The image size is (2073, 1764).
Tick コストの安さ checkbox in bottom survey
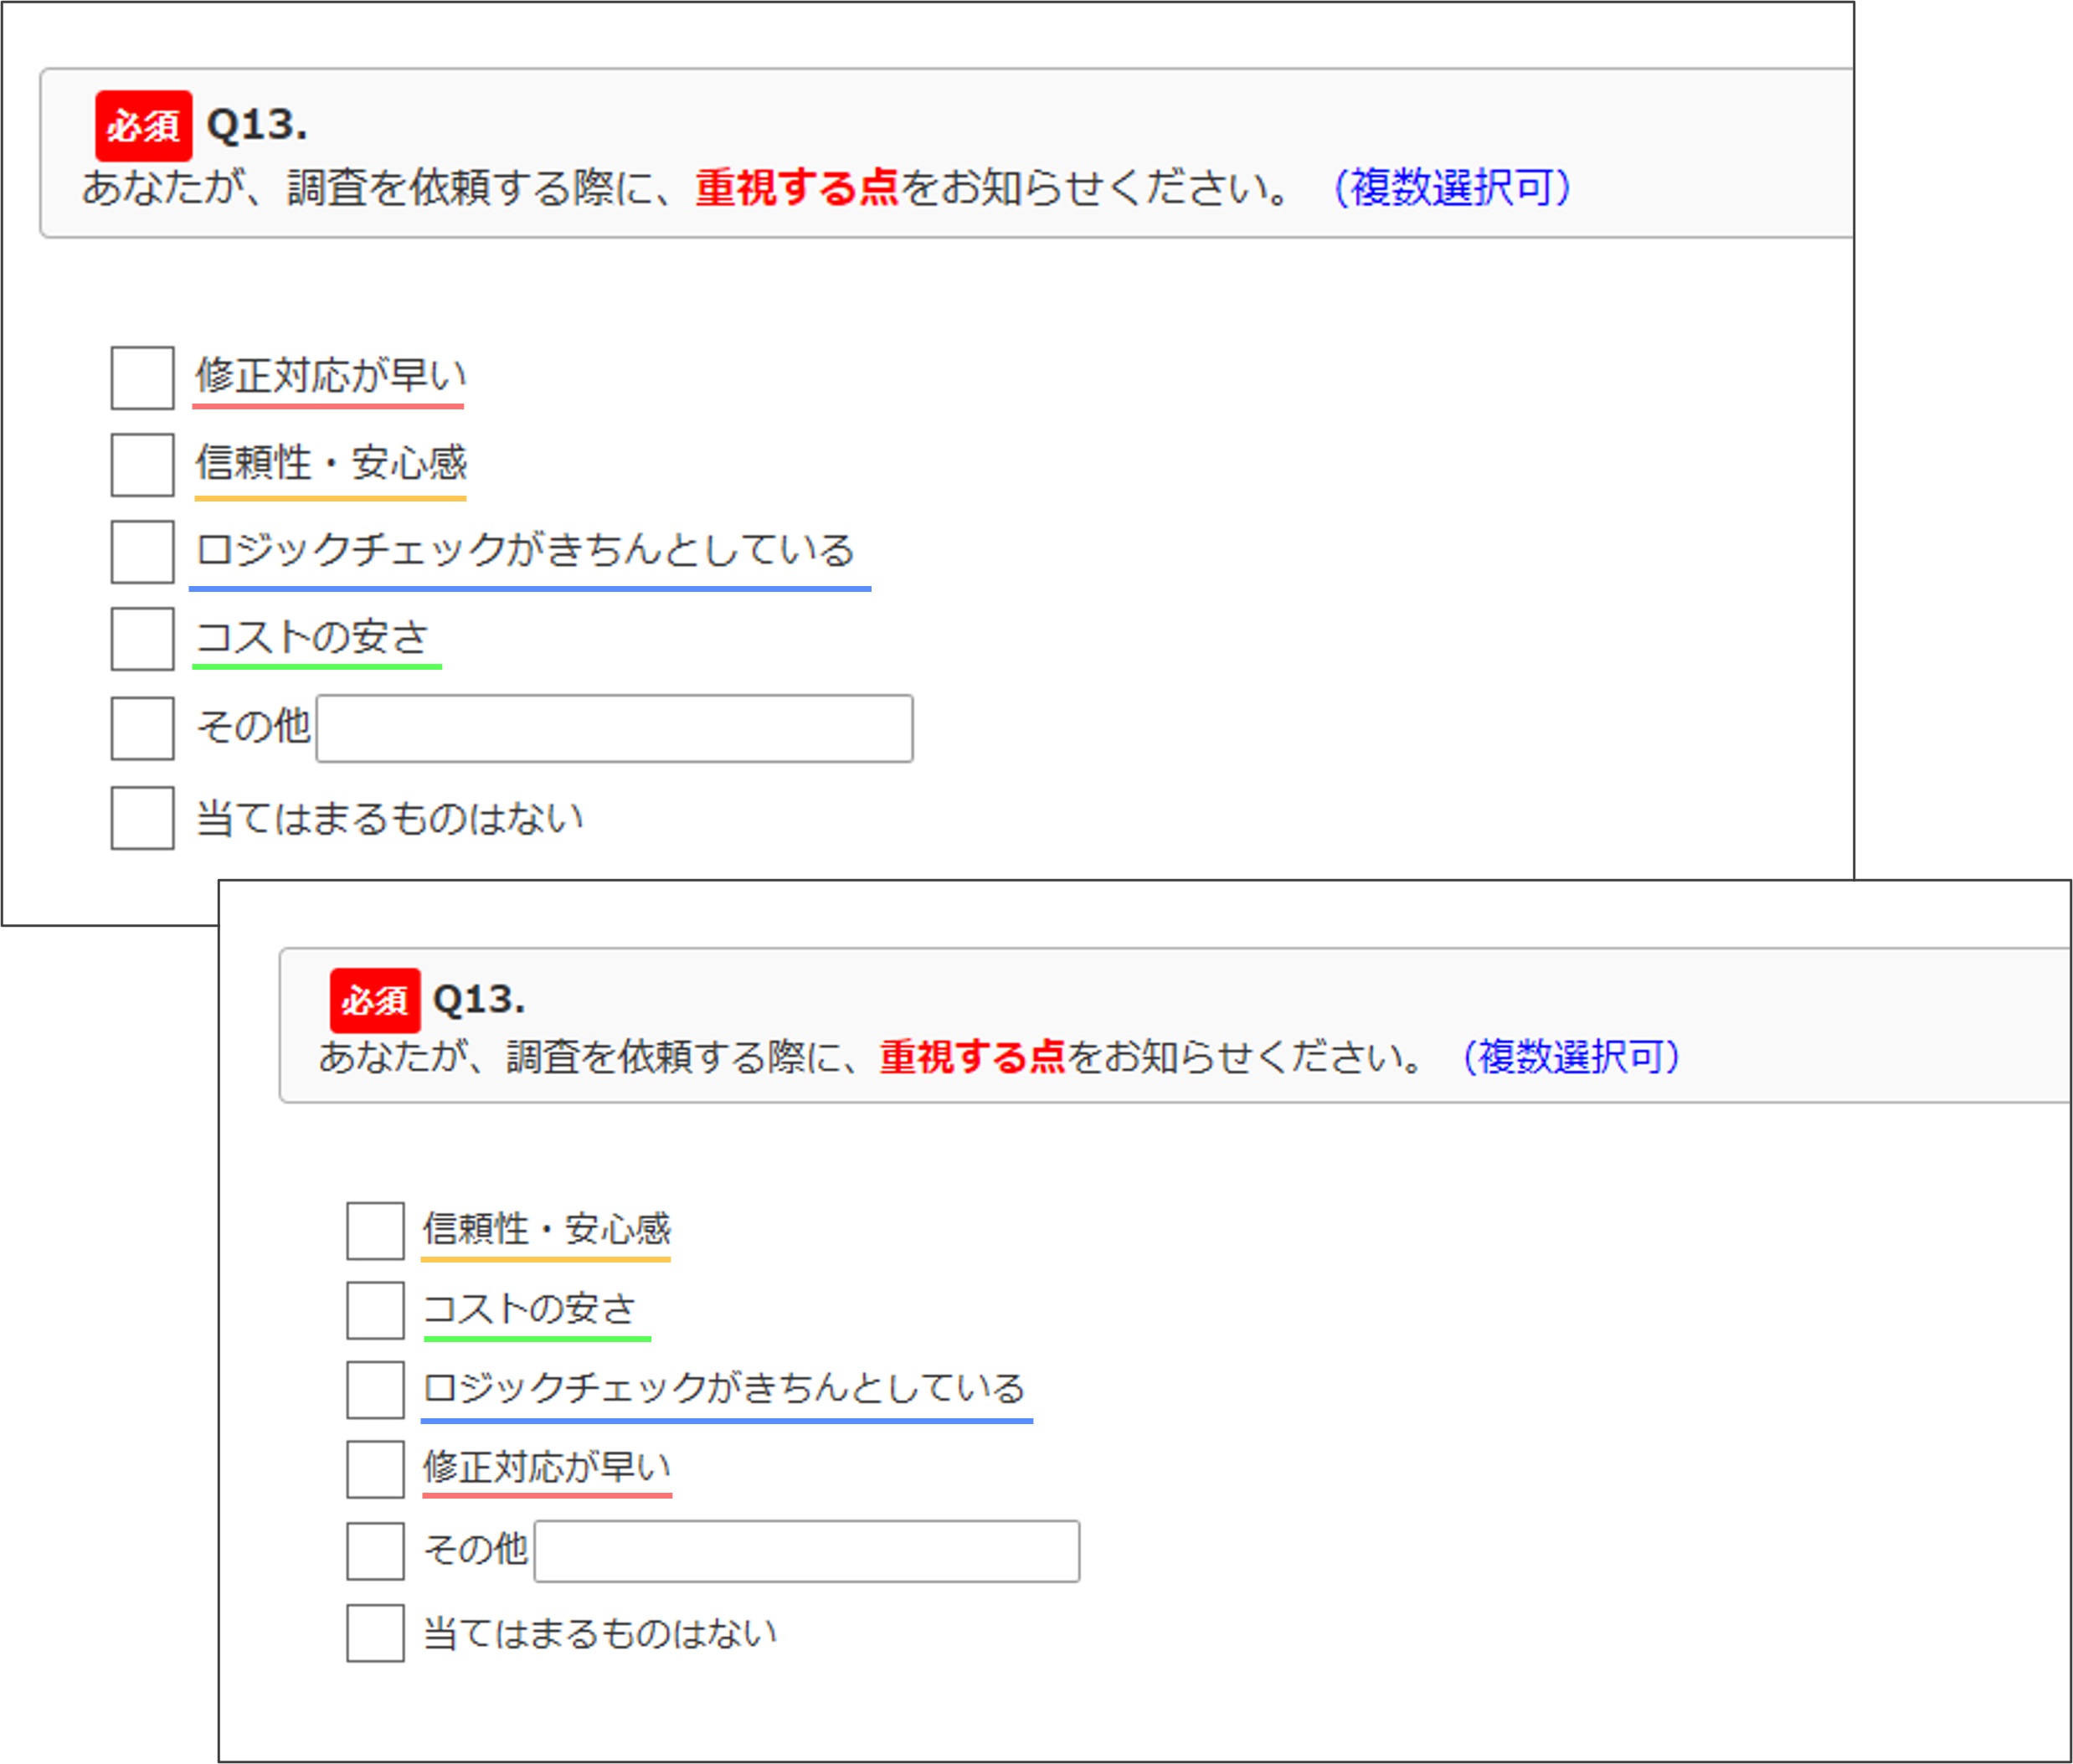click(375, 1310)
